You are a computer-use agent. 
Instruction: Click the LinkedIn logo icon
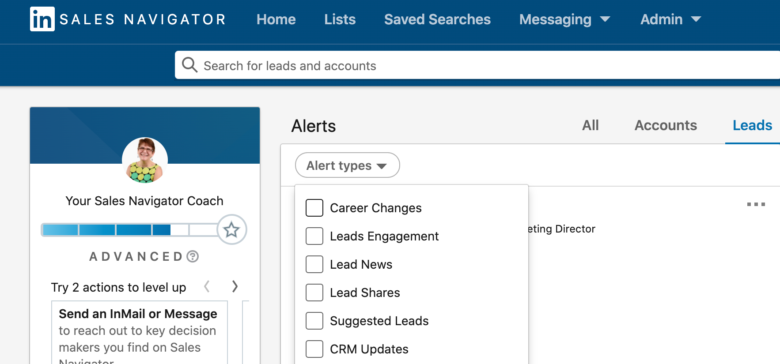point(42,19)
